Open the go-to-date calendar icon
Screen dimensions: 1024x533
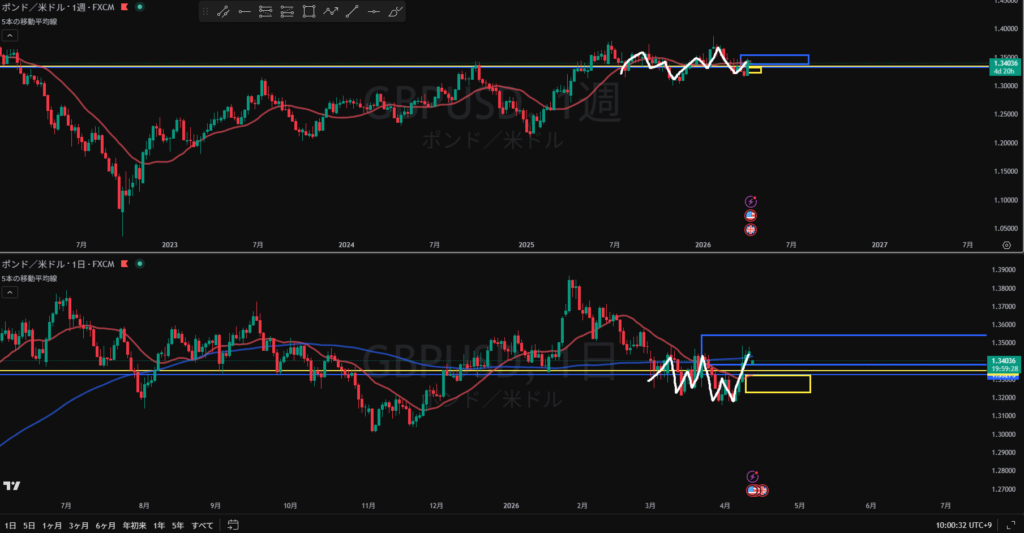pyautogui.click(x=231, y=525)
